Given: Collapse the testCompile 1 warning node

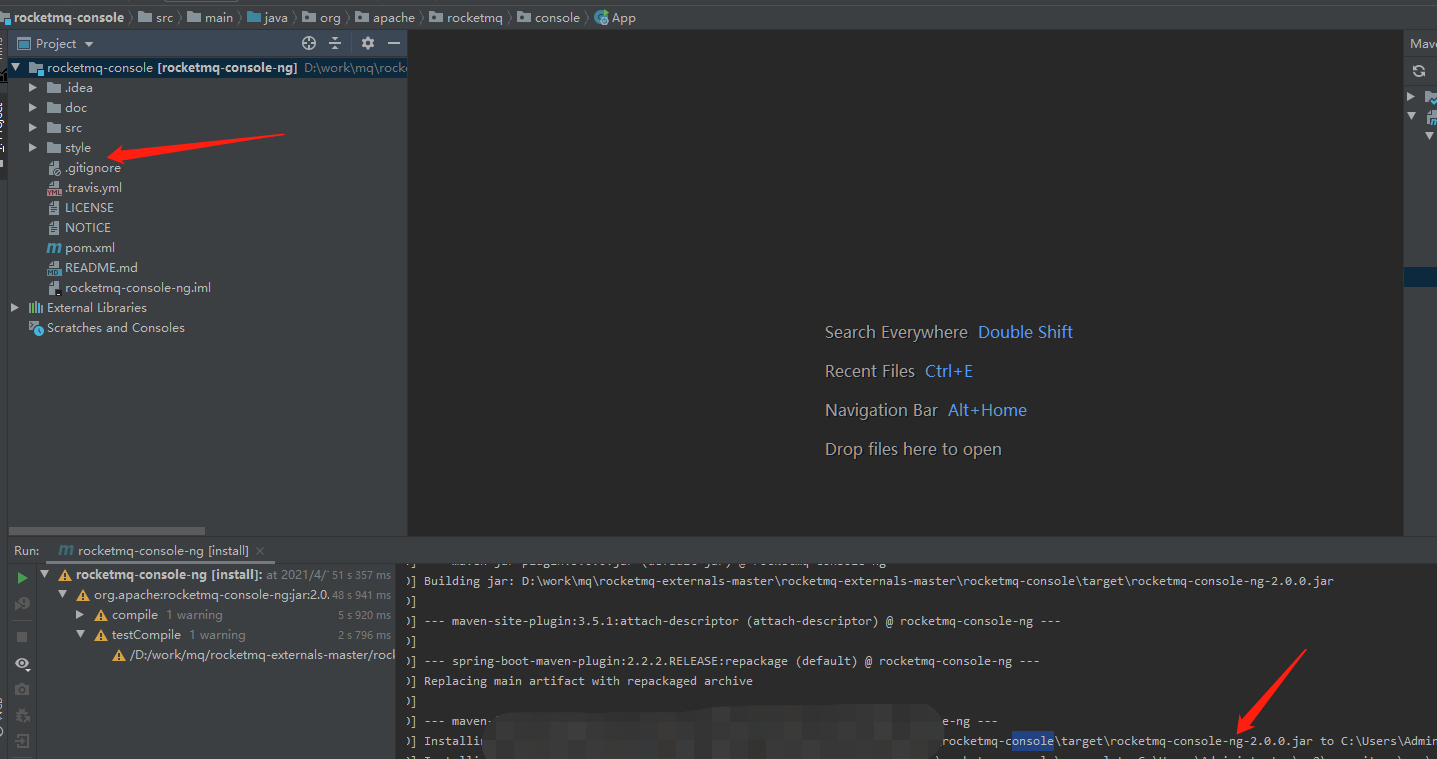Looking at the screenshot, I should (x=81, y=635).
